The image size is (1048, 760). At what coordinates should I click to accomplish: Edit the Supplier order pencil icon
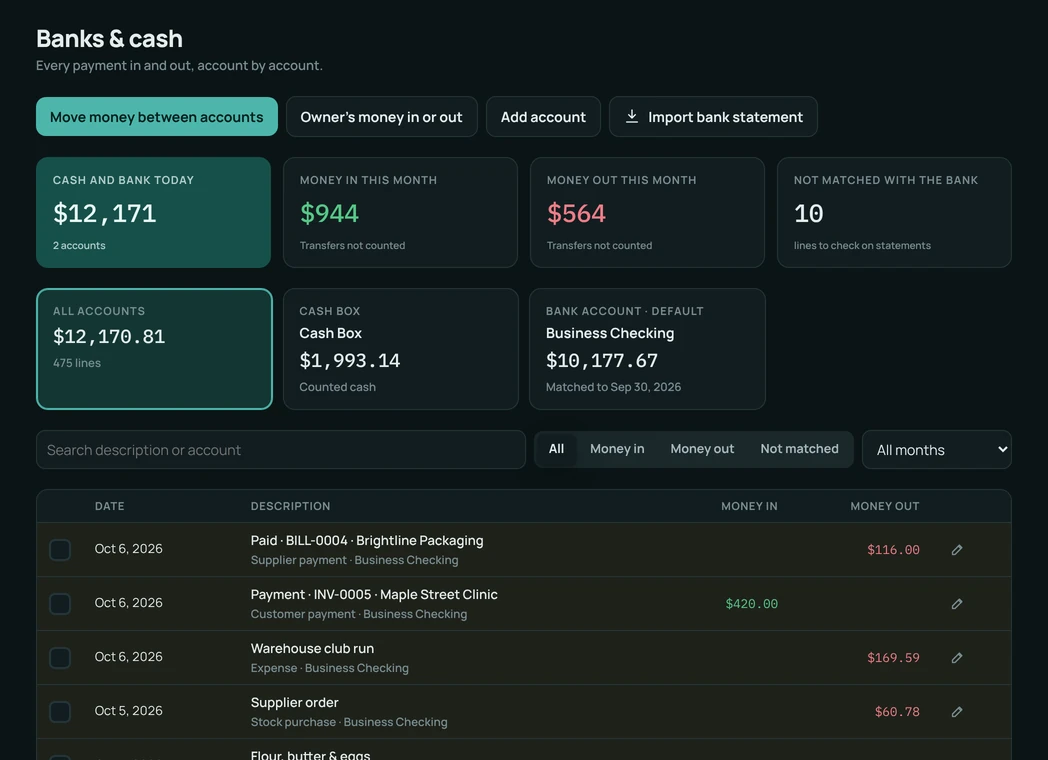(956, 712)
